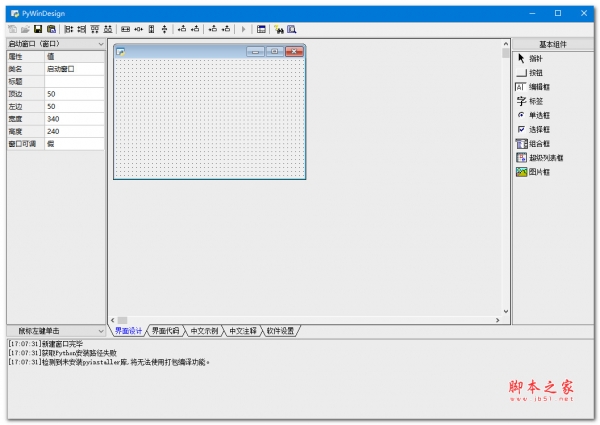The image size is (600, 425).
Task: Click the design form's red close button
Action: coord(294,52)
